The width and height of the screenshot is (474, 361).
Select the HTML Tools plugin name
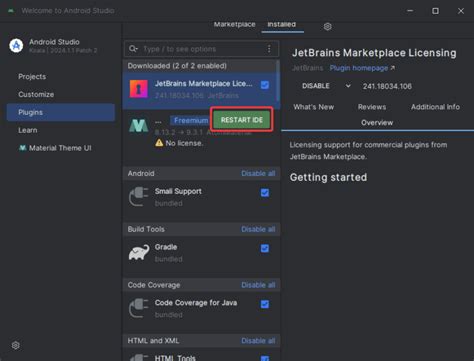pos(175,358)
